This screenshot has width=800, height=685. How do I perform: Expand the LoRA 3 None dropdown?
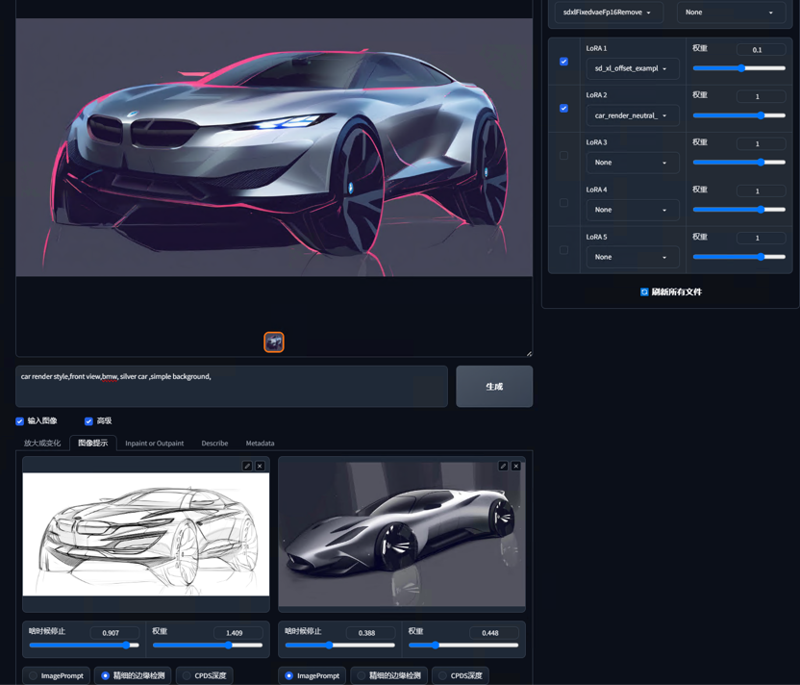633,163
